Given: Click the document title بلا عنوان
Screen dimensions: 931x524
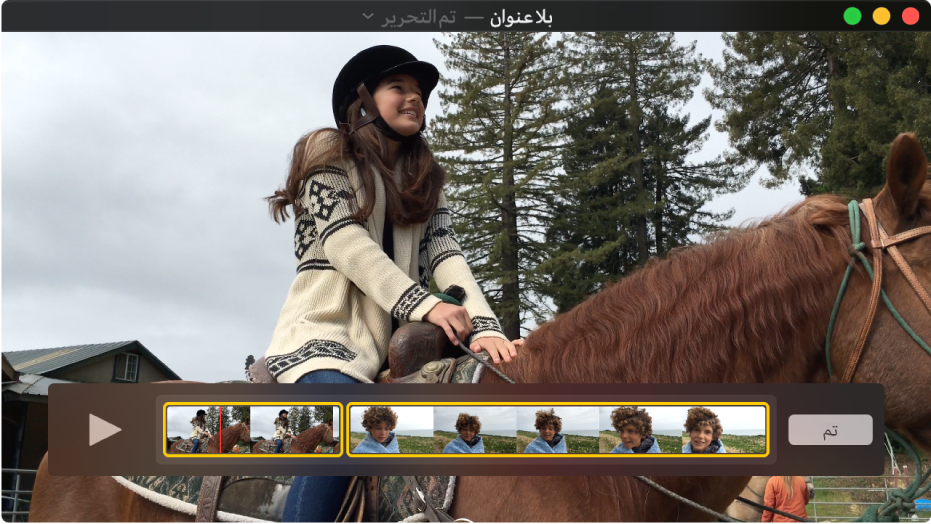Looking at the screenshot, I should (x=521, y=17).
